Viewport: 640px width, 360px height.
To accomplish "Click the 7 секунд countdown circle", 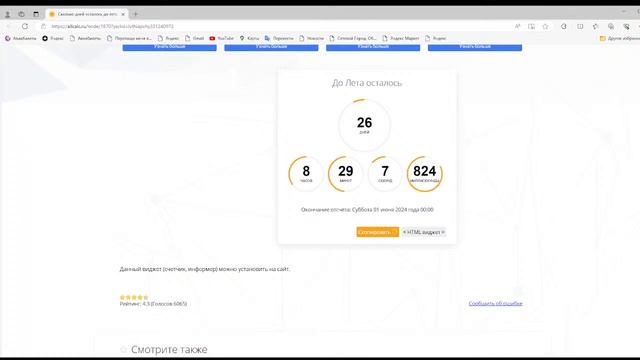I will [x=385, y=174].
